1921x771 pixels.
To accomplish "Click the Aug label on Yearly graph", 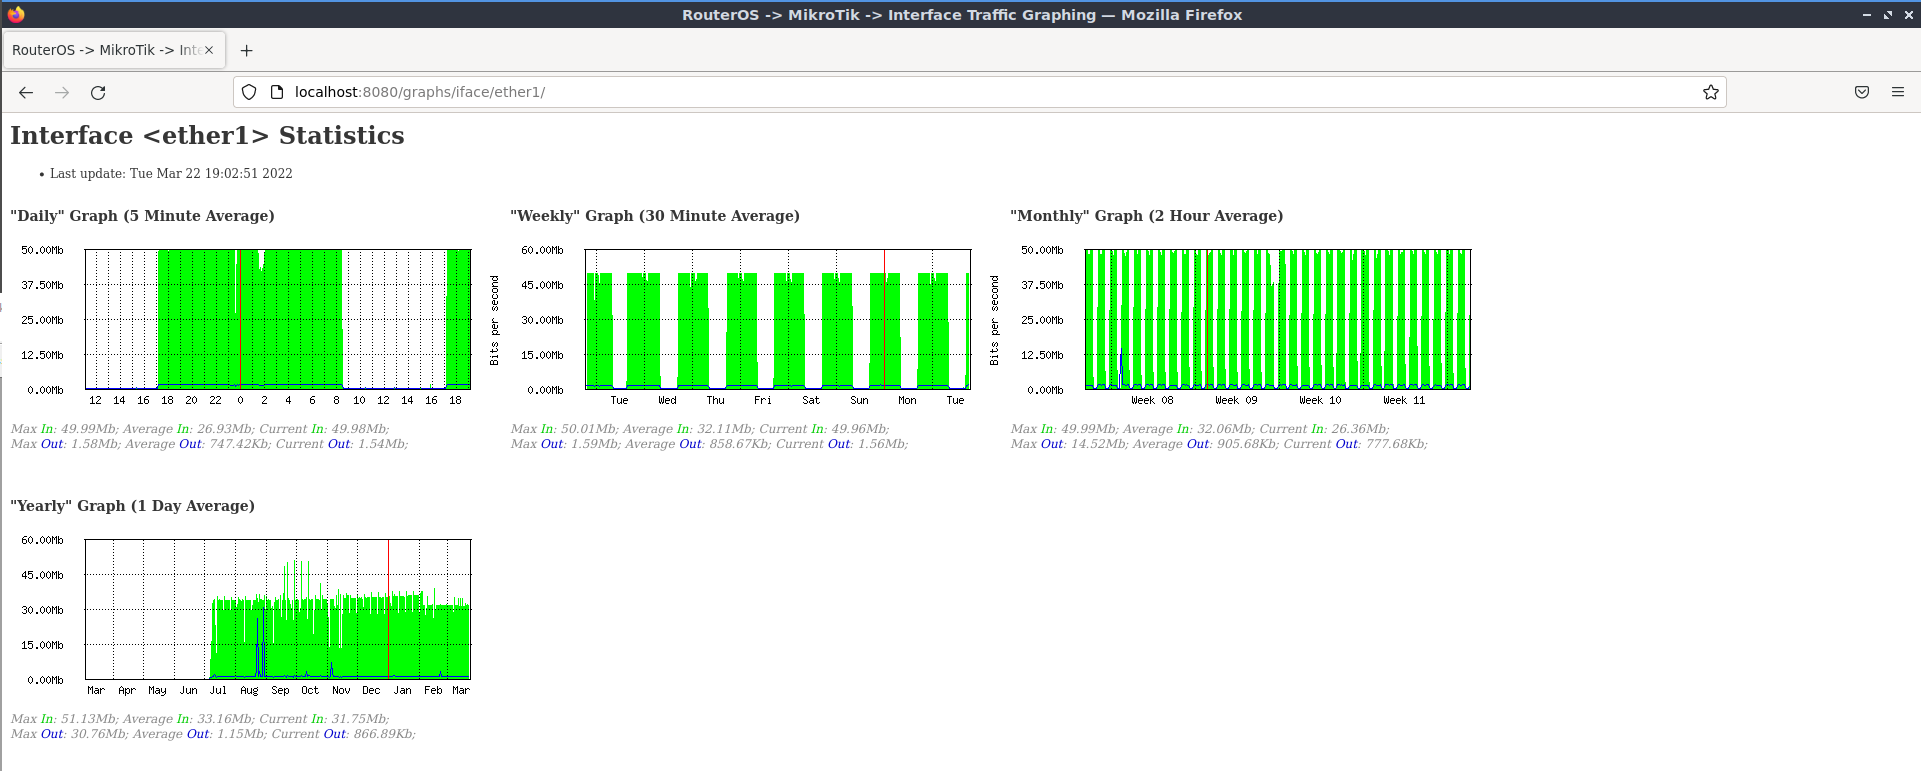I will [x=249, y=690].
